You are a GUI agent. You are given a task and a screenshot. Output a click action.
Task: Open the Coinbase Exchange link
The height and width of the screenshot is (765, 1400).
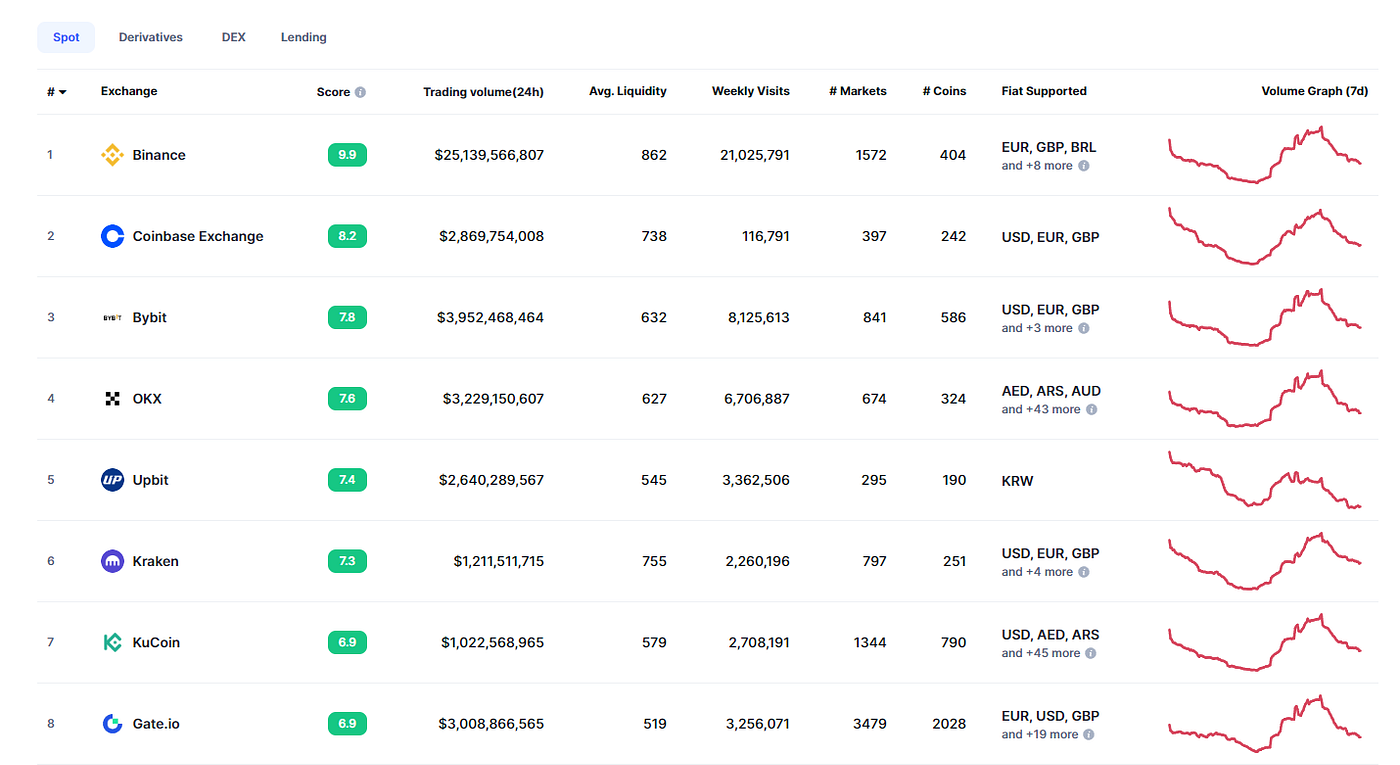tap(198, 236)
